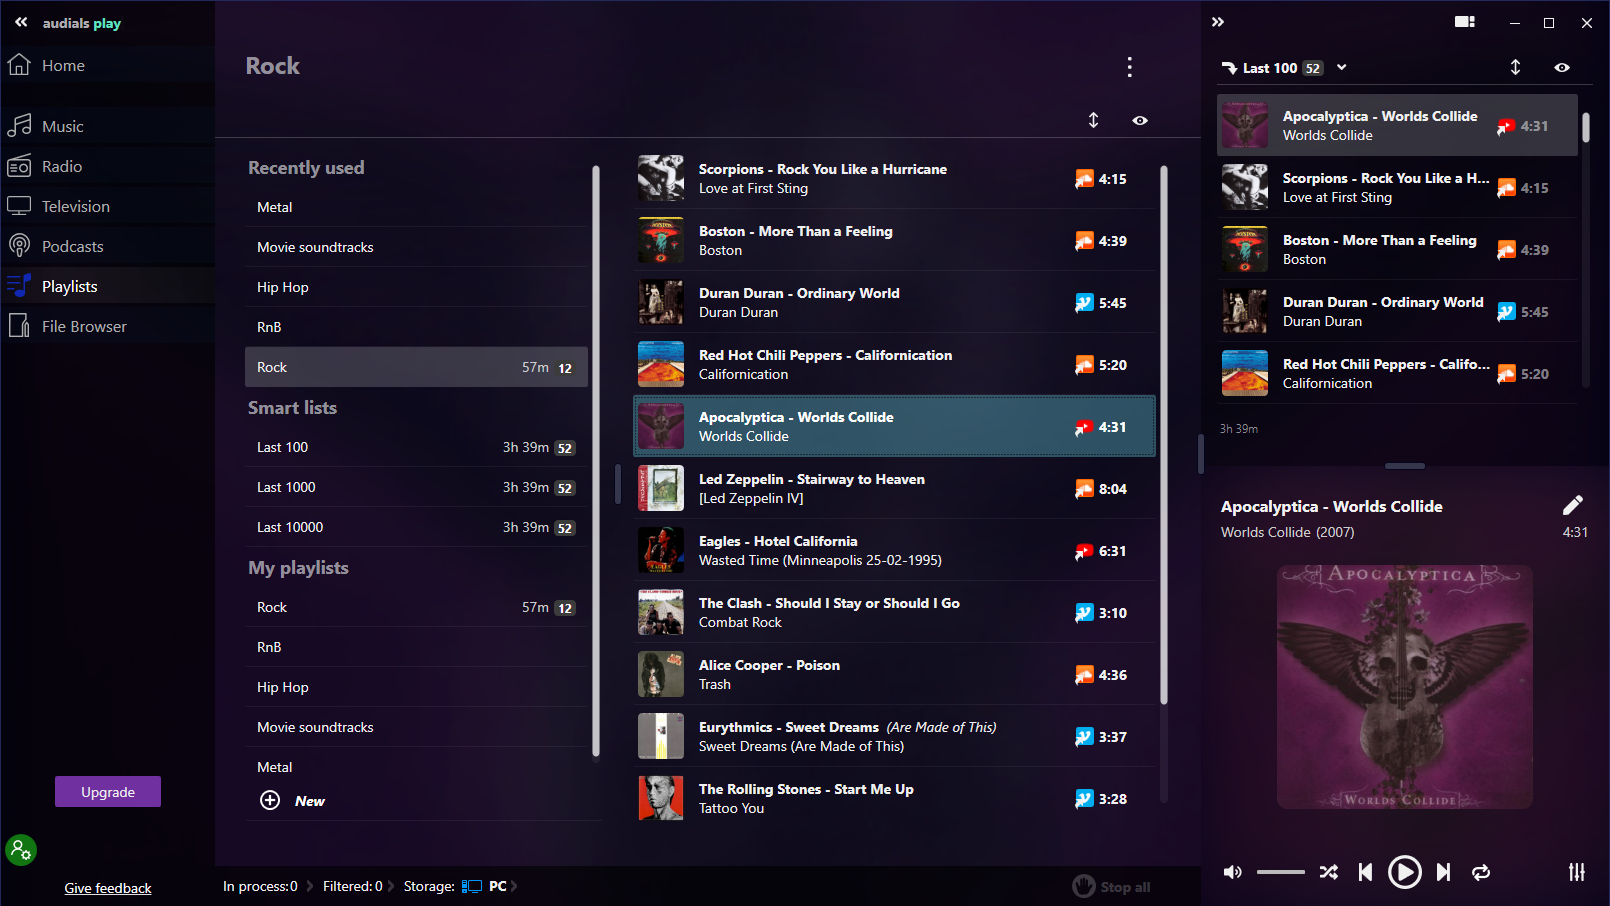Viewport: 1610px width, 906px height.
Task: Click the source icon beside Californication 5:20 in Rock list
Action: [x=1084, y=365]
